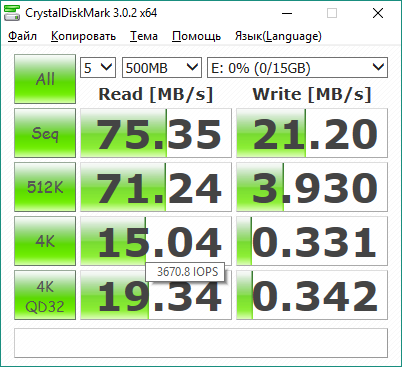
Task: Open the Язык(Language) menu
Action: (278, 36)
